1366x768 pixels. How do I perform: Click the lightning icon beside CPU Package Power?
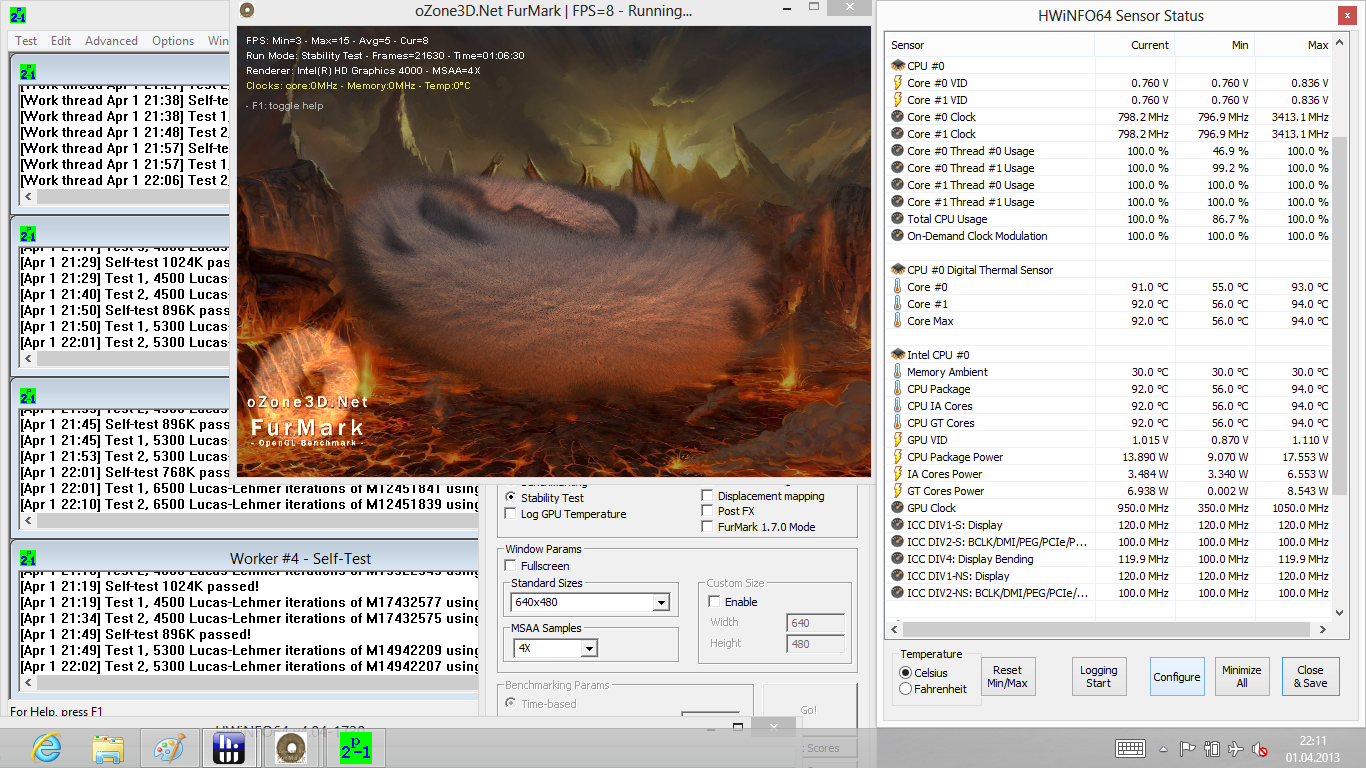coord(898,457)
